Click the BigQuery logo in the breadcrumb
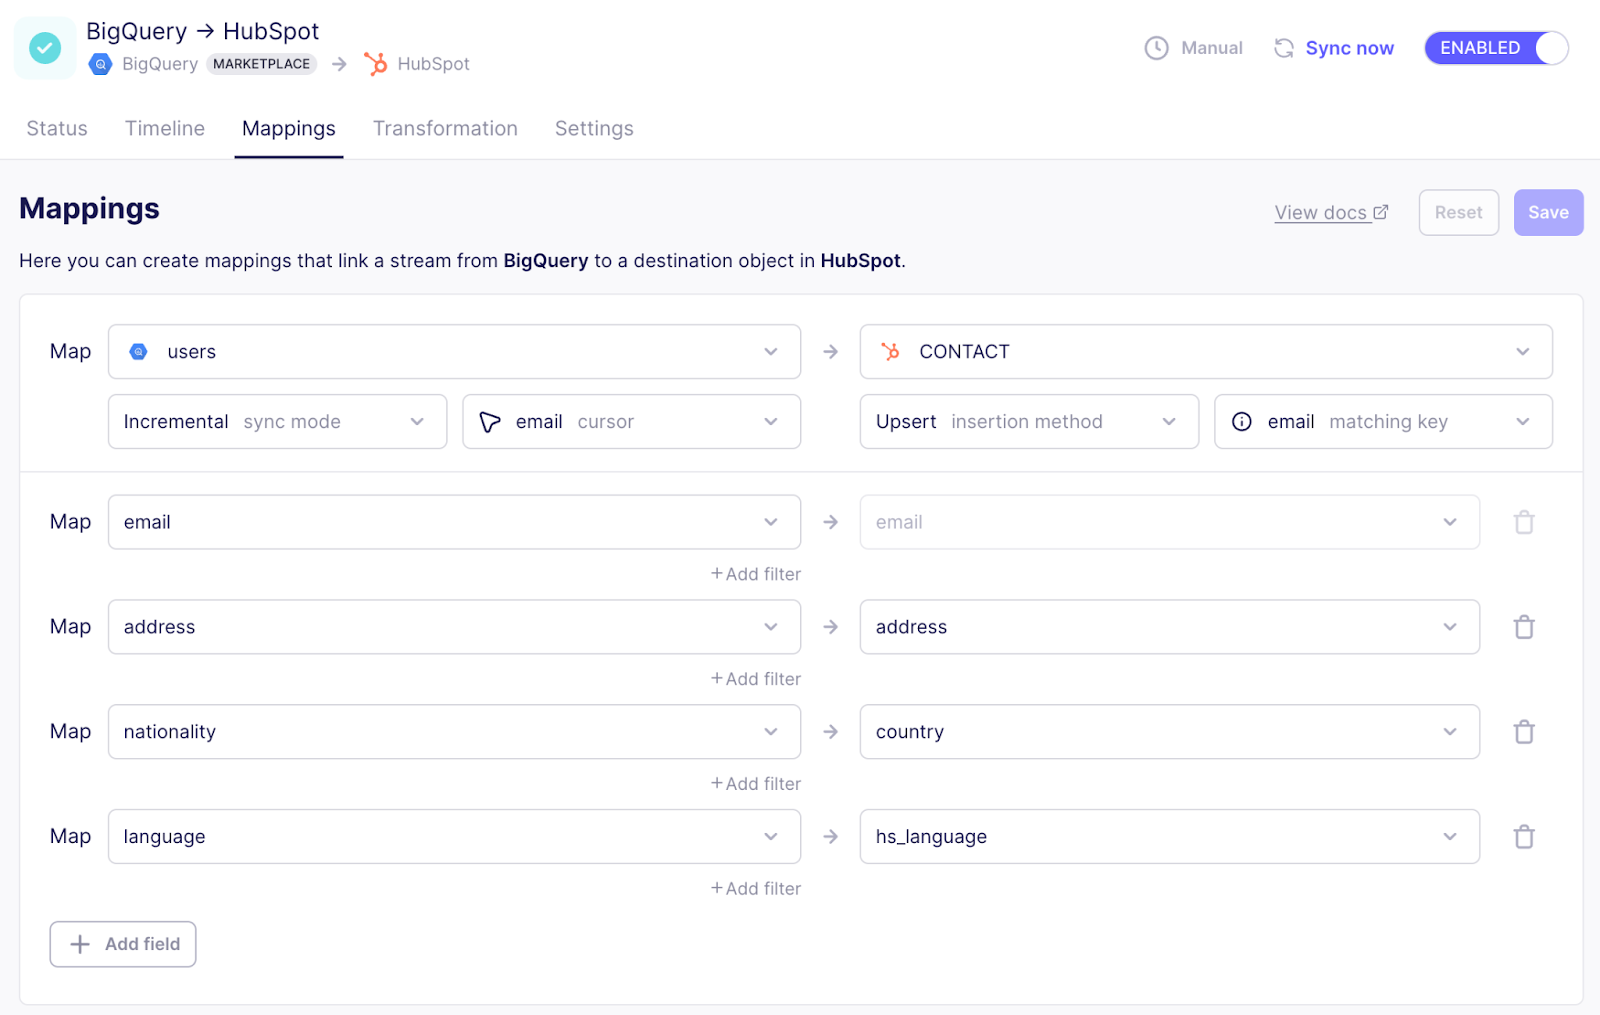1600x1015 pixels. (x=100, y=64)
